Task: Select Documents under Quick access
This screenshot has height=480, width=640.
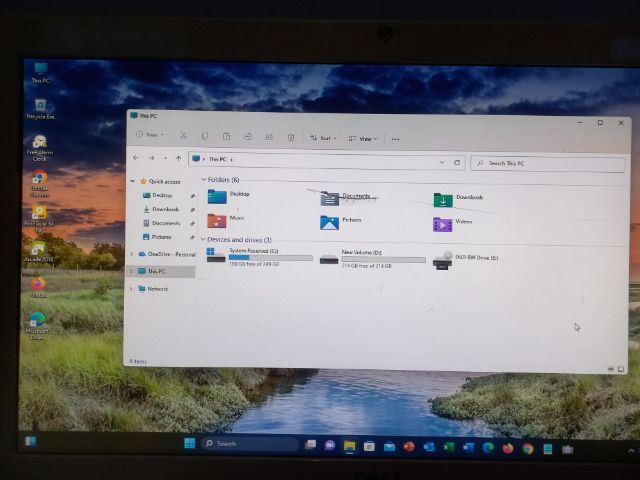Action: coord(165,223)
